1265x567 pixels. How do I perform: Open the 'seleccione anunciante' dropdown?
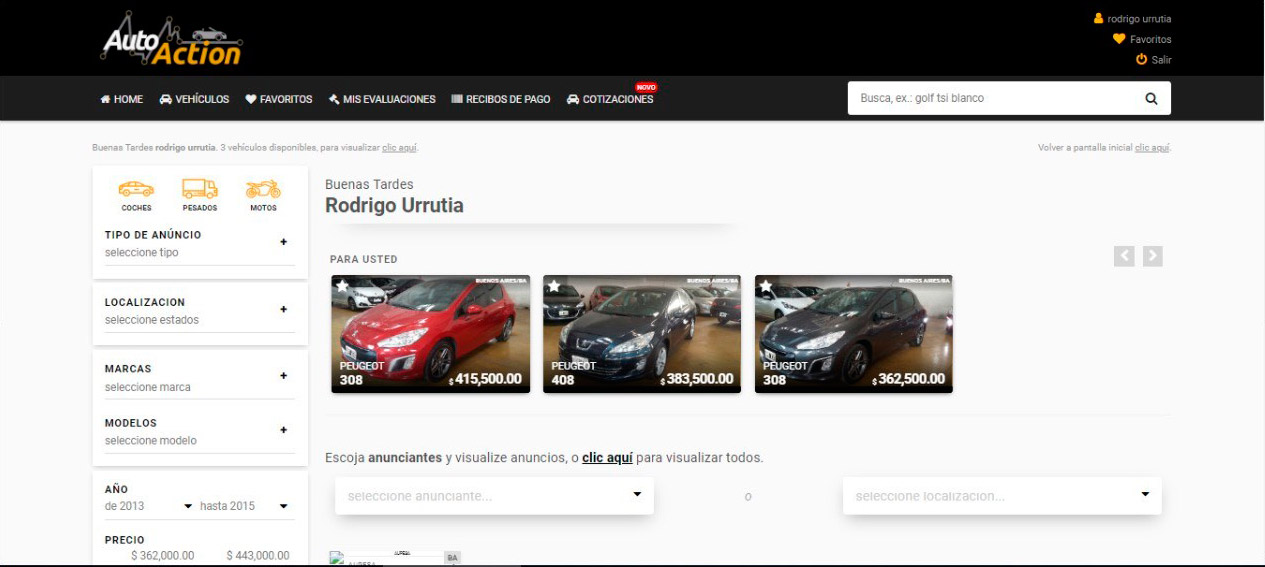tap(494, 495)
